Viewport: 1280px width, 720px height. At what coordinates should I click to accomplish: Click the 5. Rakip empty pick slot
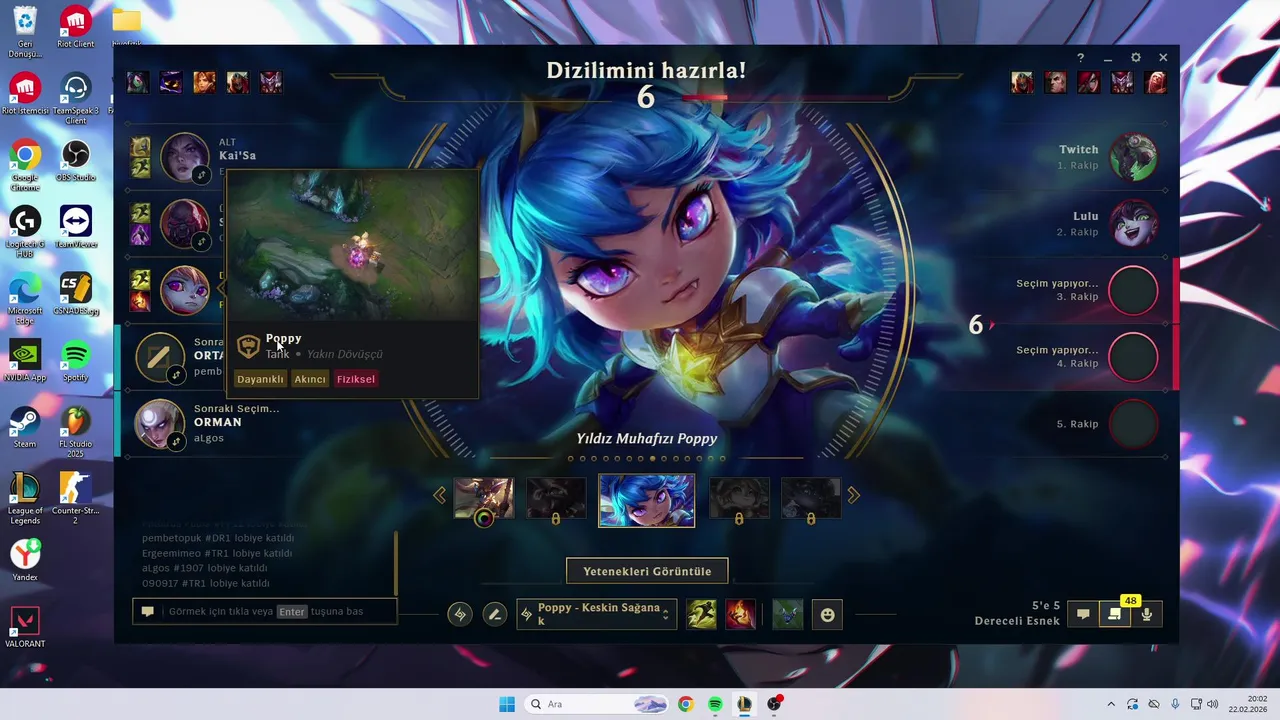1133,424
